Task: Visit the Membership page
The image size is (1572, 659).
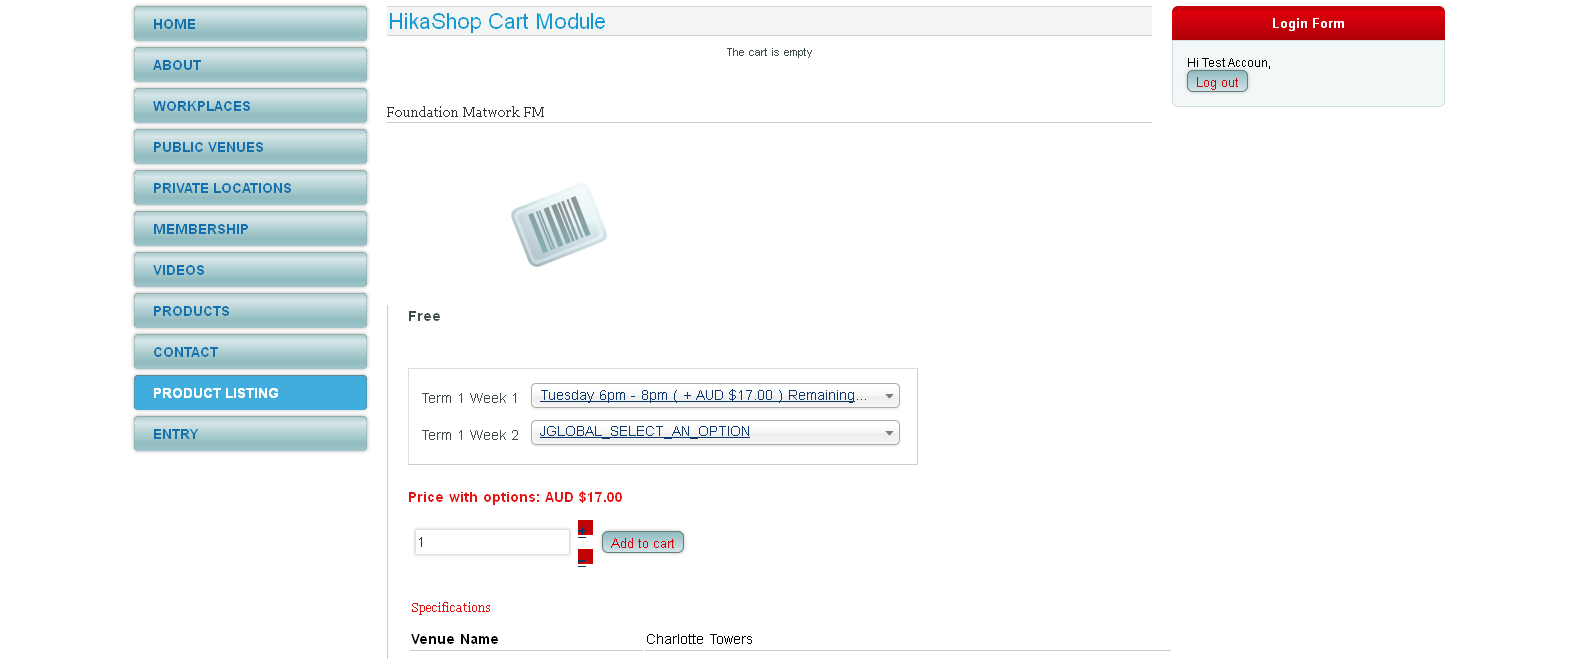Action: (250, 229)
